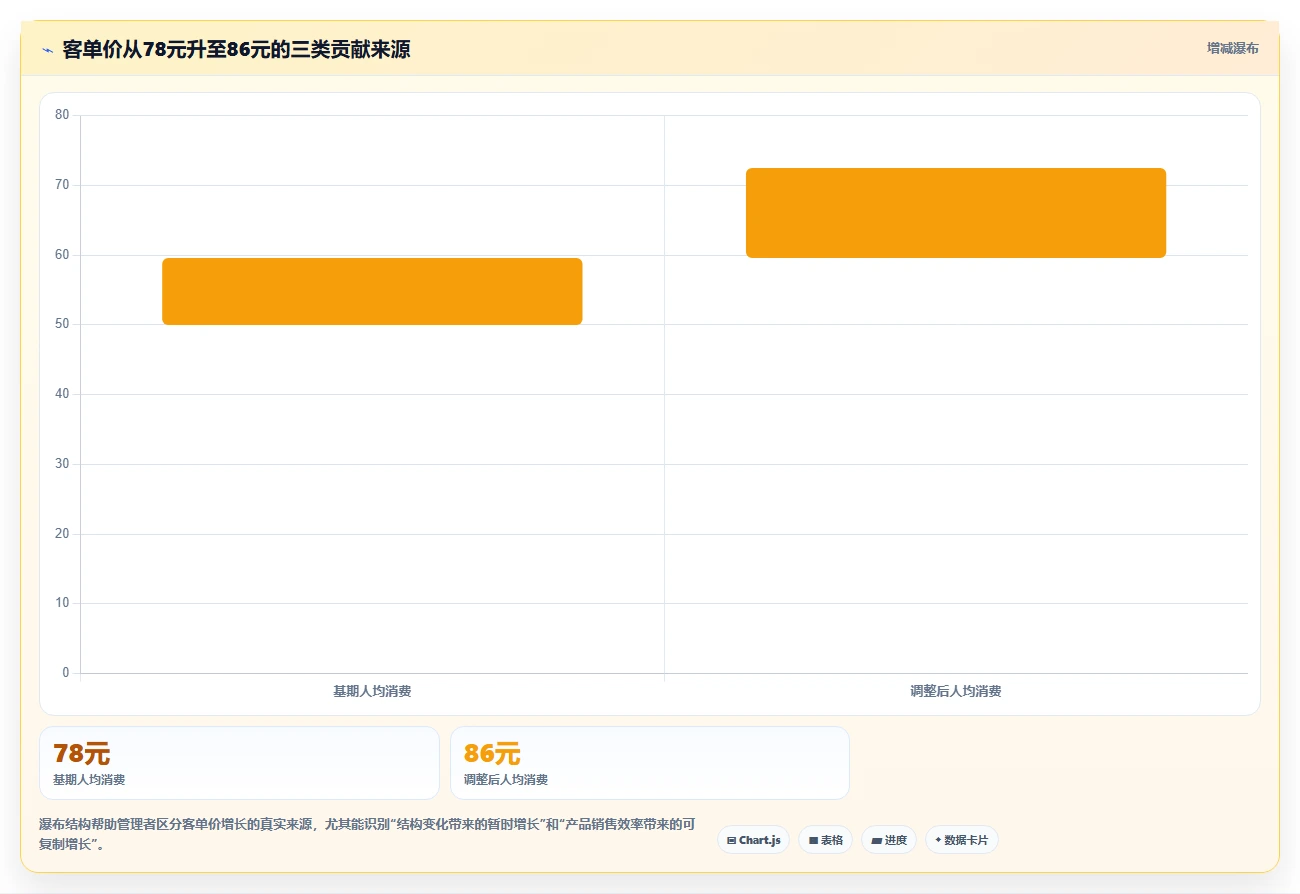Image resolution: width=1300 pixels, height=894 pixels.
Task: Select the 86元 data card
Action: pos(650,763)
